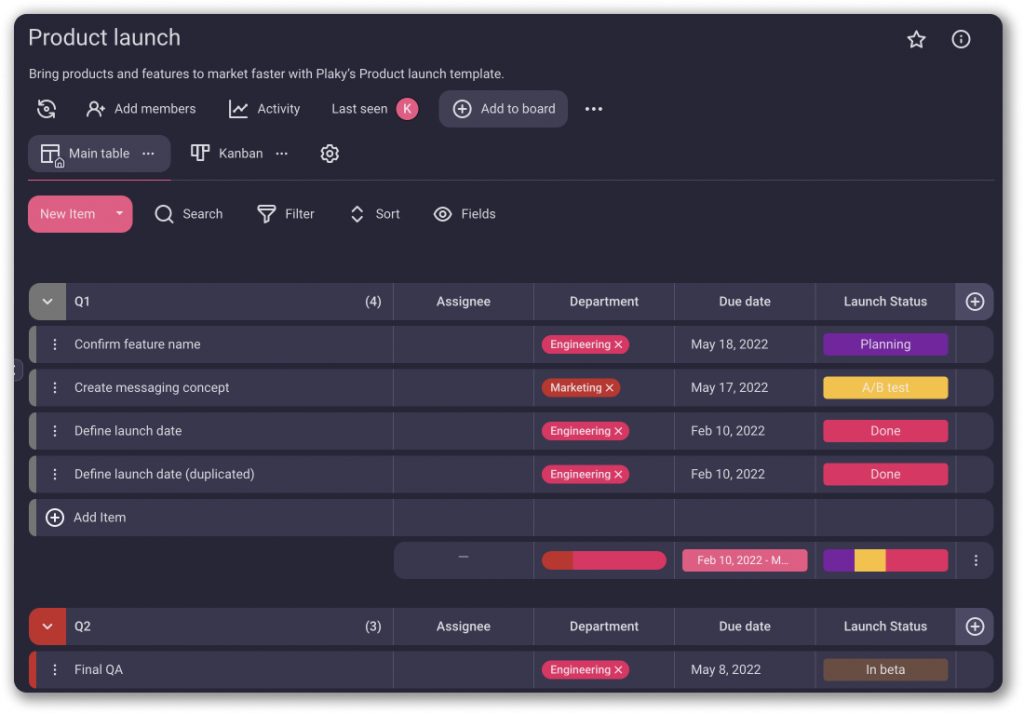The height and width of the screenshot is (714, 1024).
Task: Remove Engineering tag from Final QA
Action: coord(619,670)
